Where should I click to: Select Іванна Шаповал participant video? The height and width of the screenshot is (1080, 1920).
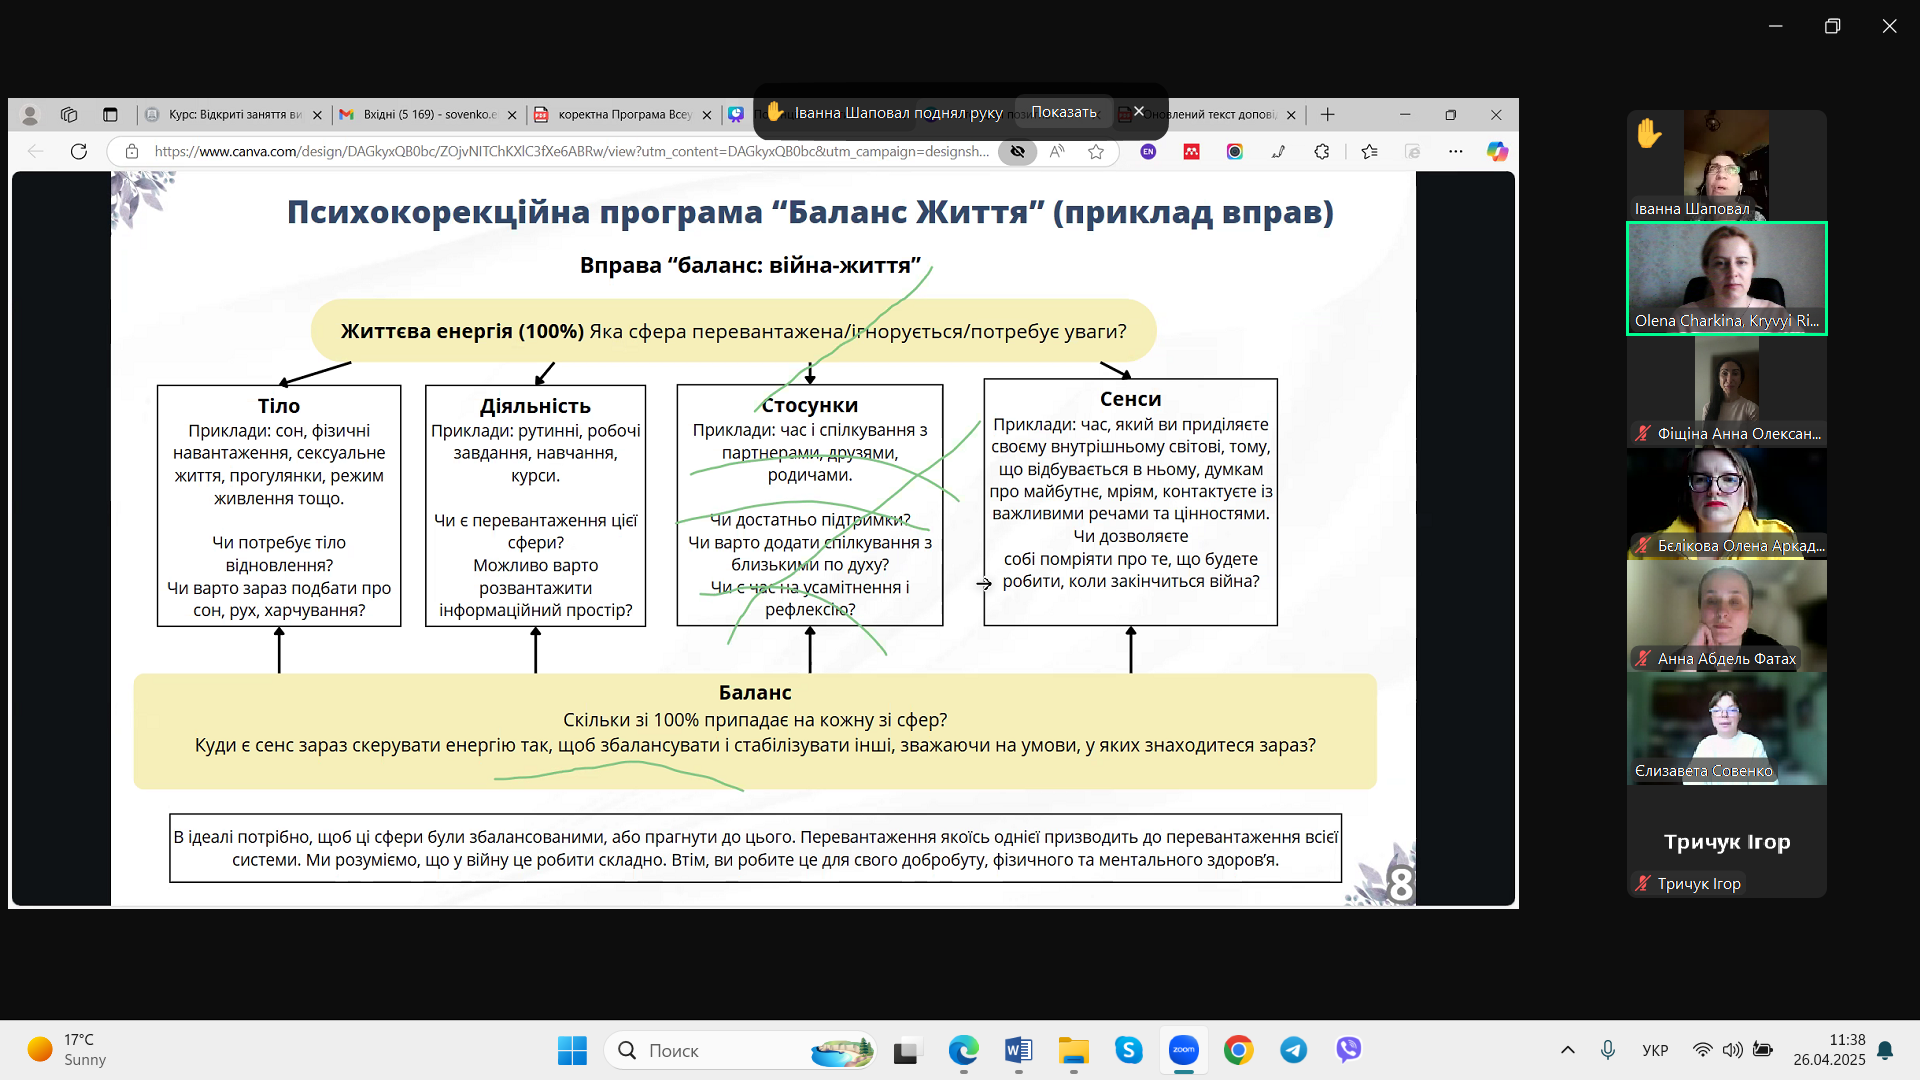pos(1726,165)
